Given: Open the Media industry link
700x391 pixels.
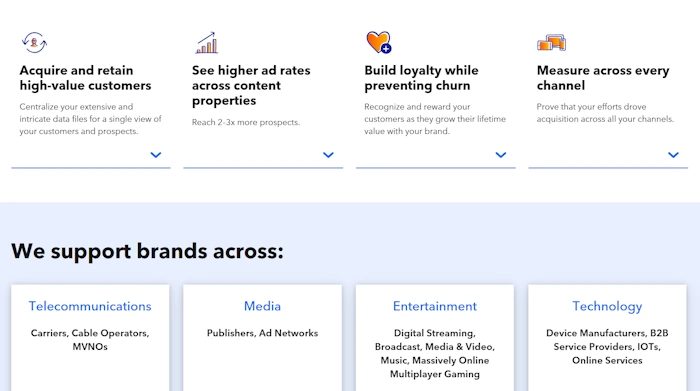Looking at the screenshot, I should 262,306.
